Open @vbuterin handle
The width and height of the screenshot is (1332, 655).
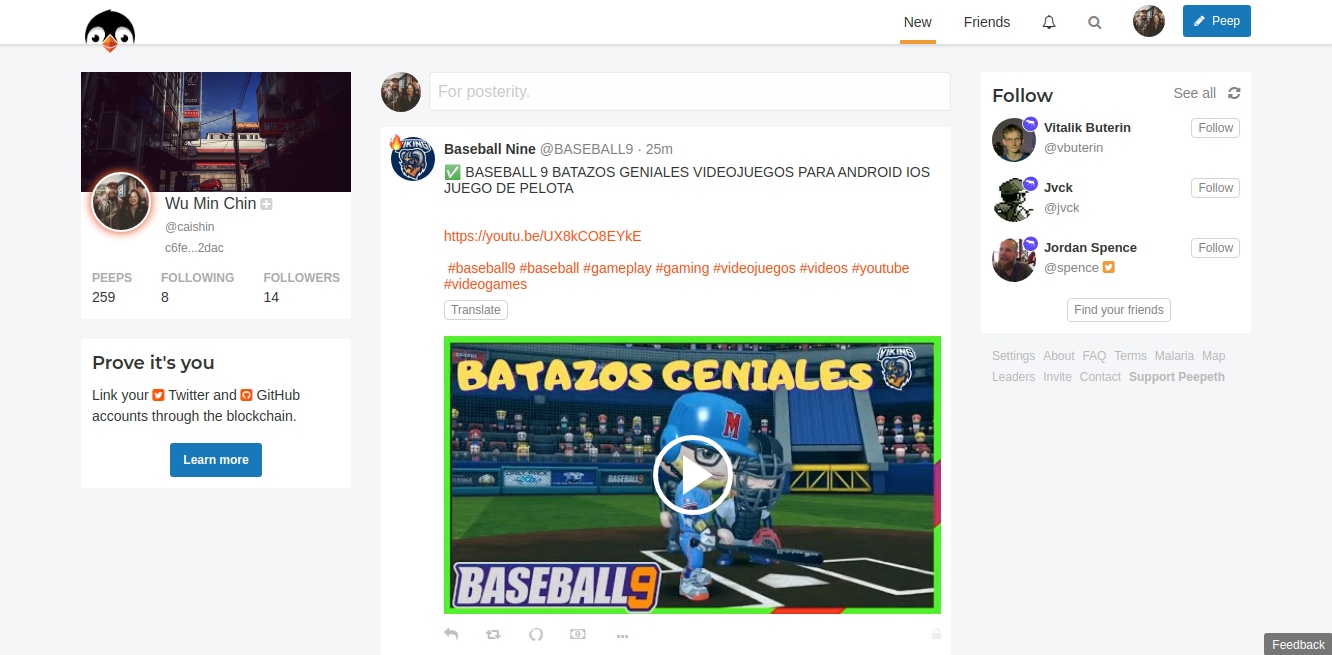[1073, 148]
